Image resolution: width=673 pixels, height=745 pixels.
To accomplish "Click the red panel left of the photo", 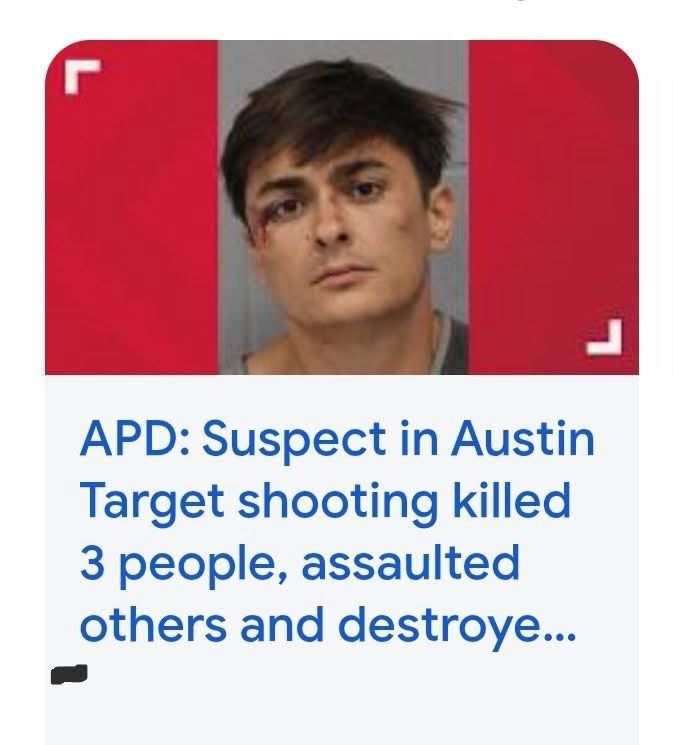I will coord(132,207).
